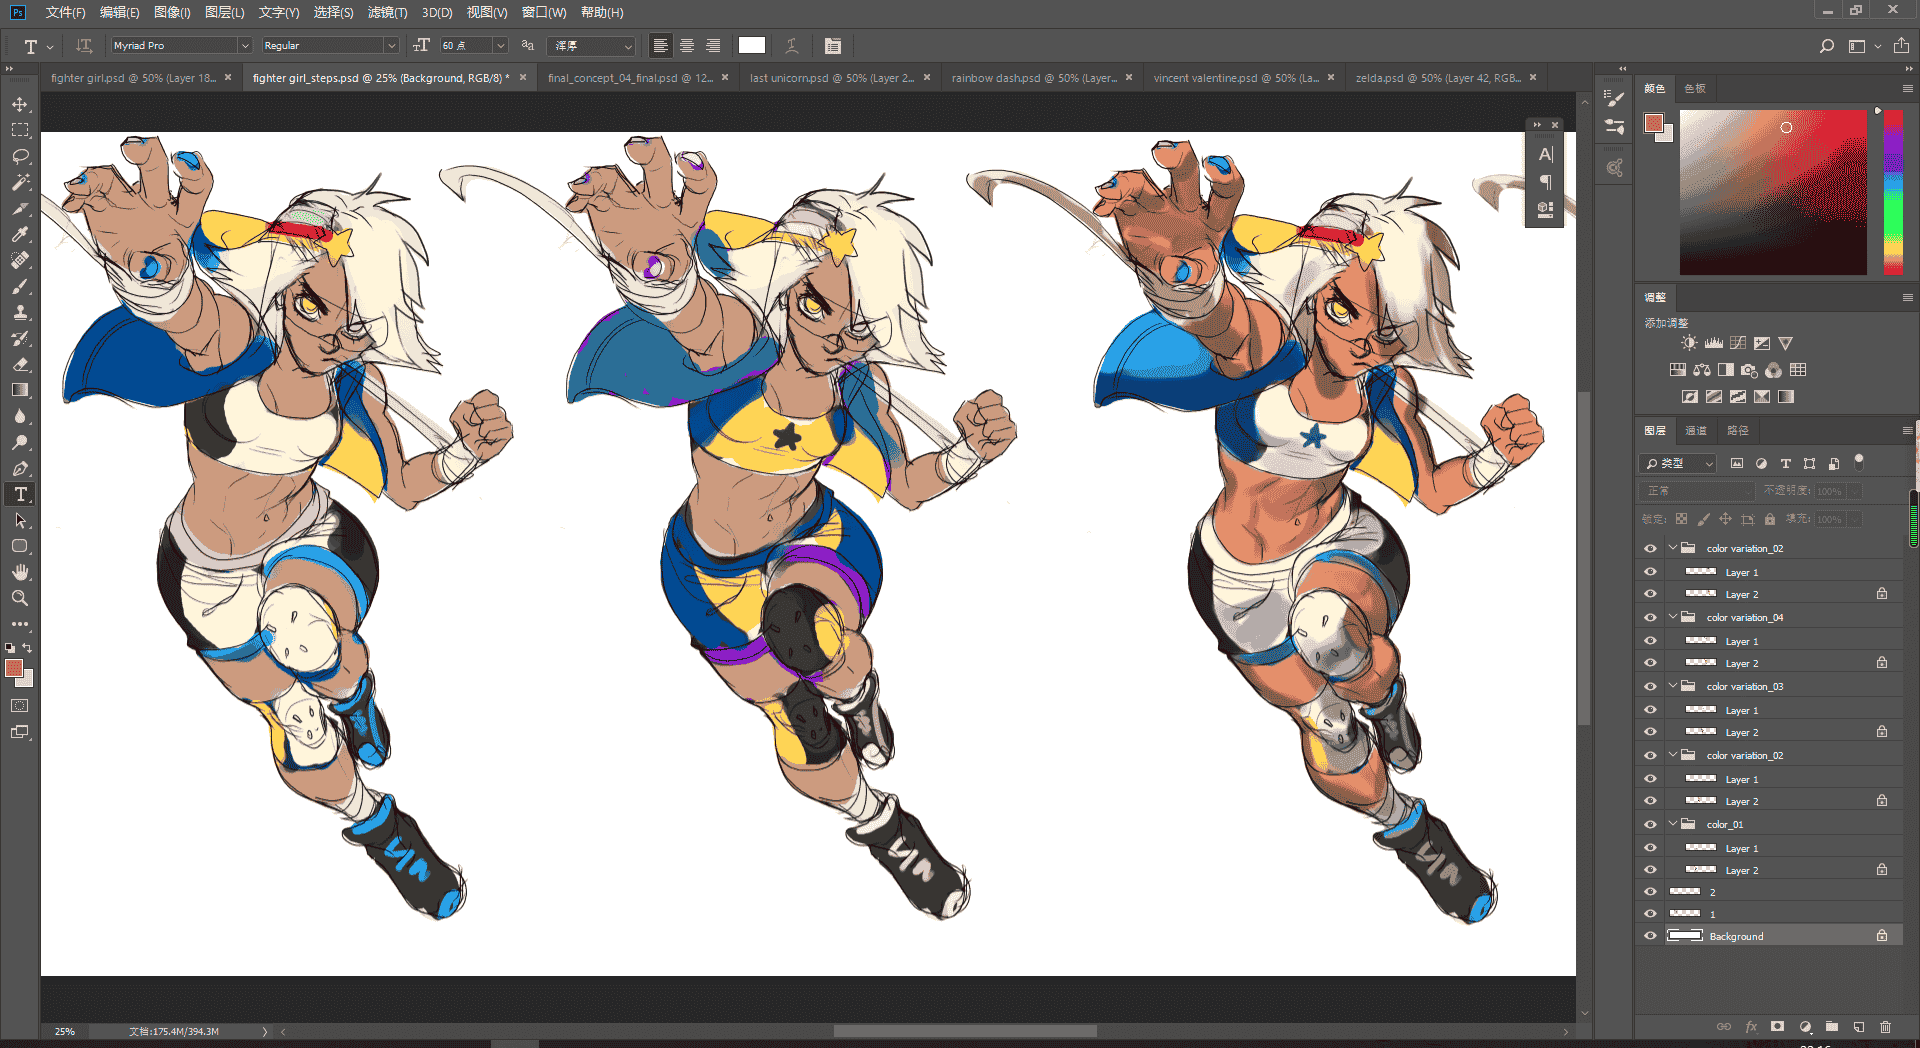This screenshot has height=1048, width=1920.
Task: Select the Zoom tool
Action: [20, 598]
